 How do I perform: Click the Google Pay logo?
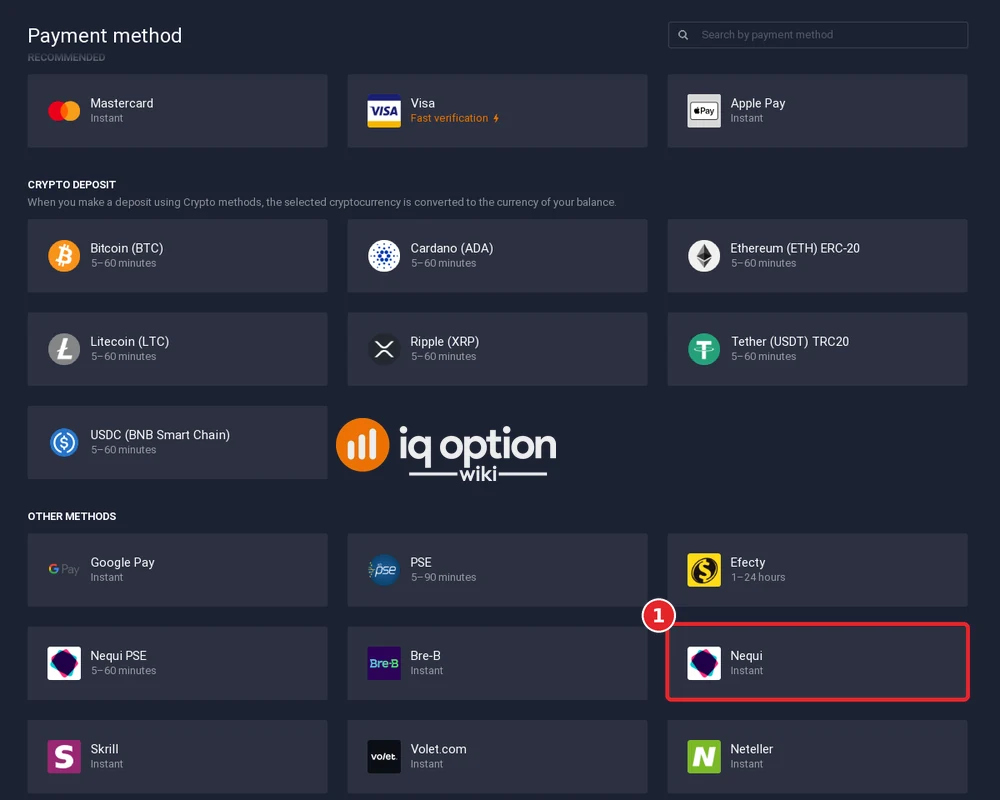64,569
